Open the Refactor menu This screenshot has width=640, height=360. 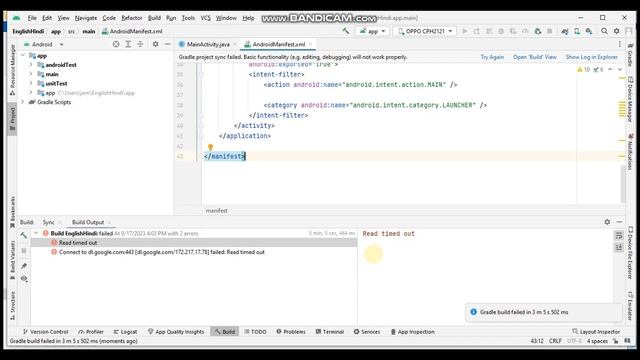click(x=131, y=18)
